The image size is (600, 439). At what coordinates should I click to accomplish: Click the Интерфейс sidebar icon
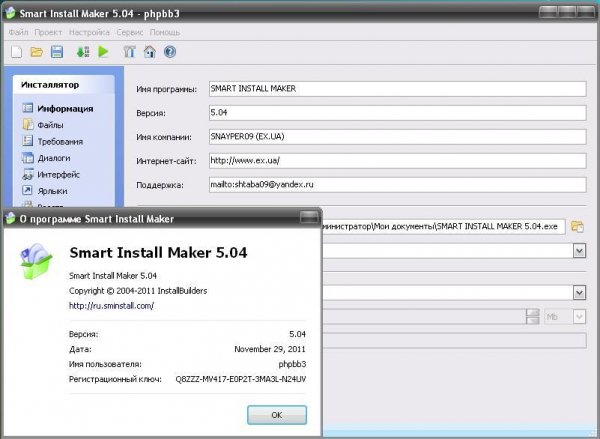point(28,175)
